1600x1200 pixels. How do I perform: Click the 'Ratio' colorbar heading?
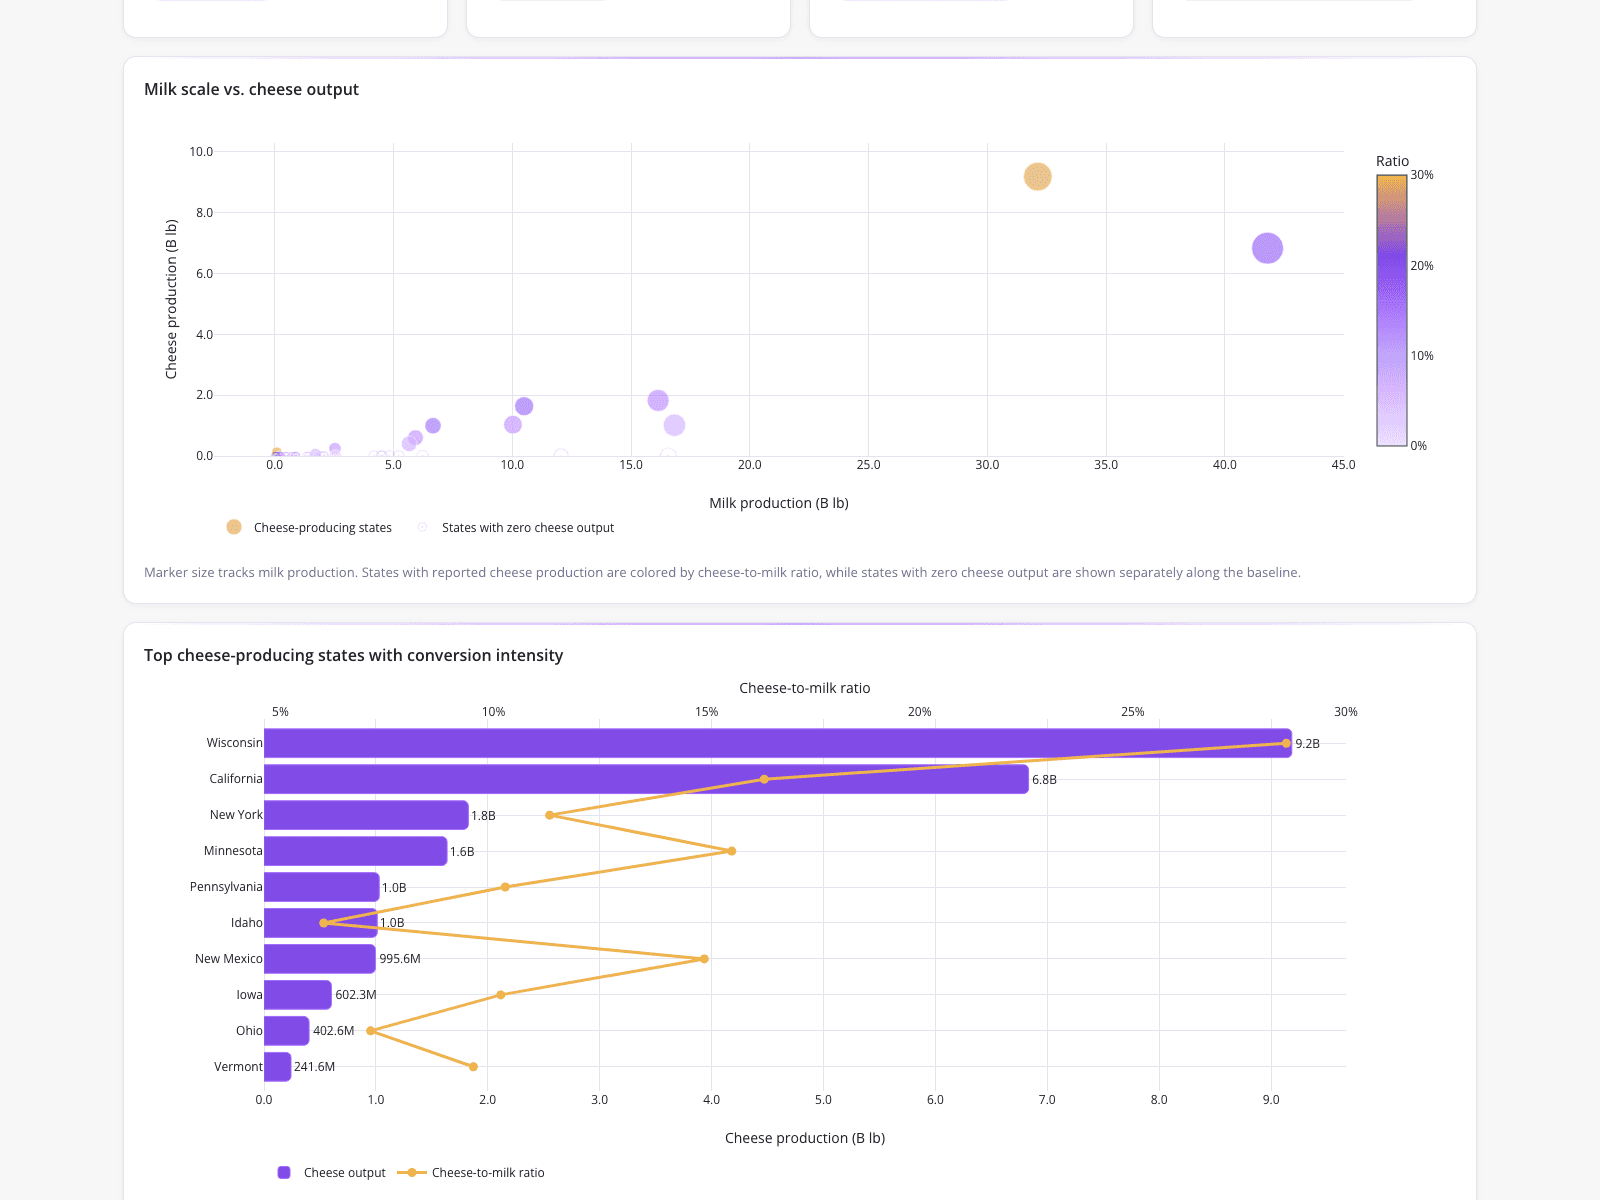[x=1392, y=161]
